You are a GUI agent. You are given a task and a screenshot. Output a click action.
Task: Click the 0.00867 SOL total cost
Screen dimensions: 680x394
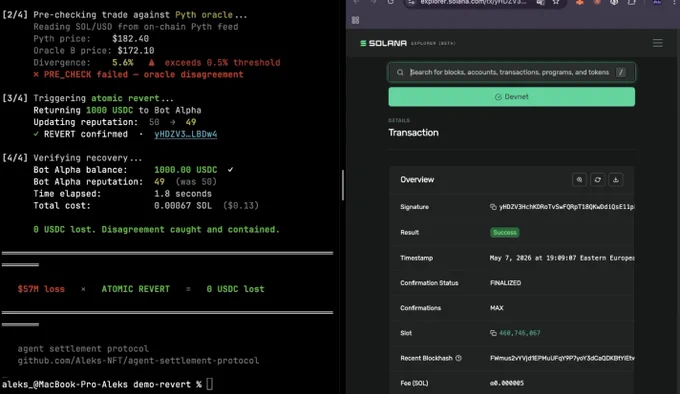coord(183,205)
